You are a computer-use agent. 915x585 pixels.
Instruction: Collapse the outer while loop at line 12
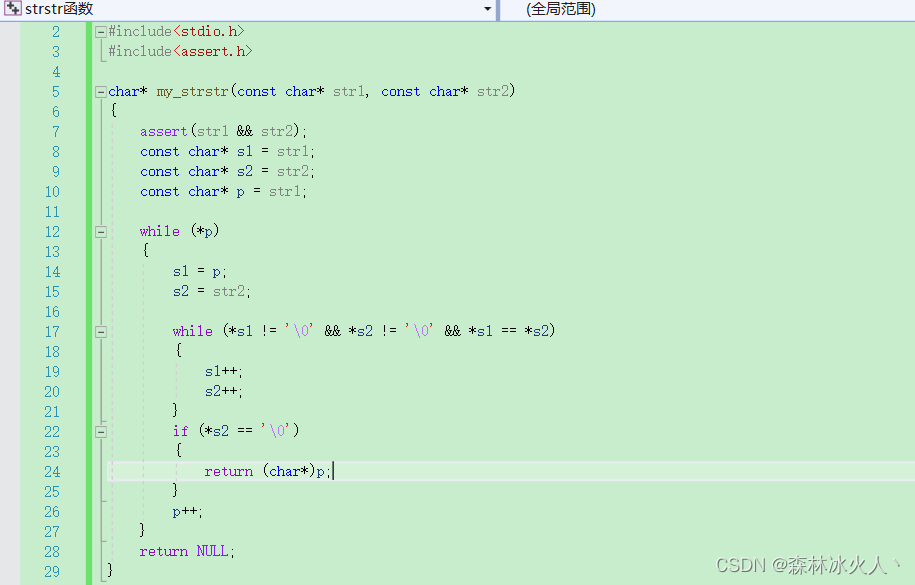[x=101, y=231]
